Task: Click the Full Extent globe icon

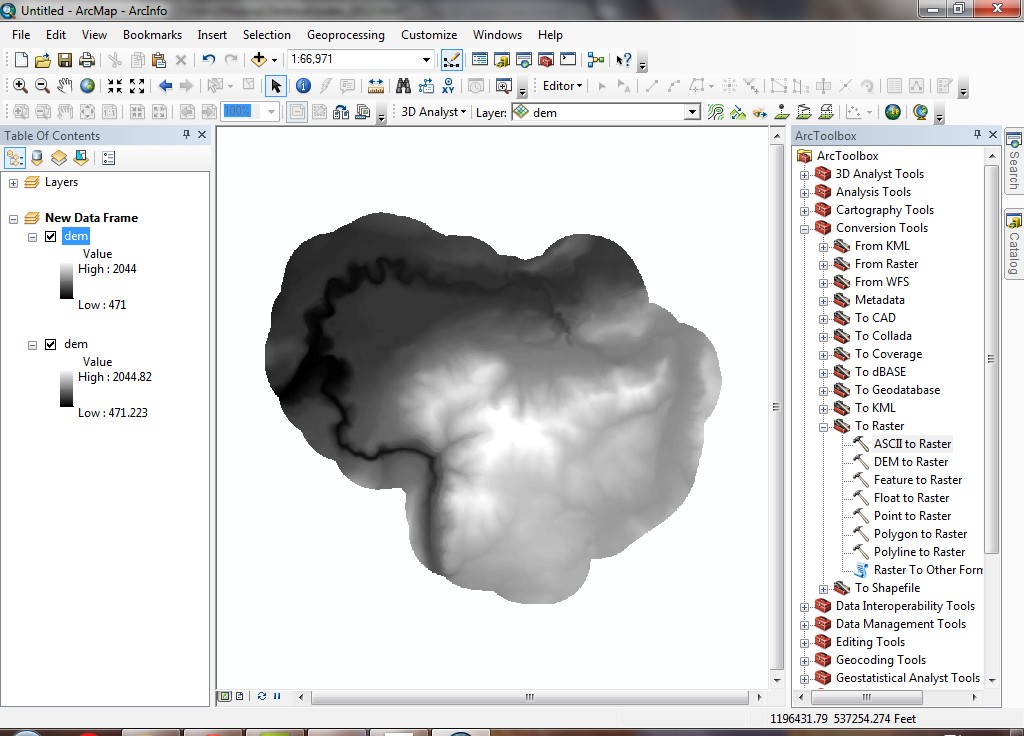Action: click(88, 86)
